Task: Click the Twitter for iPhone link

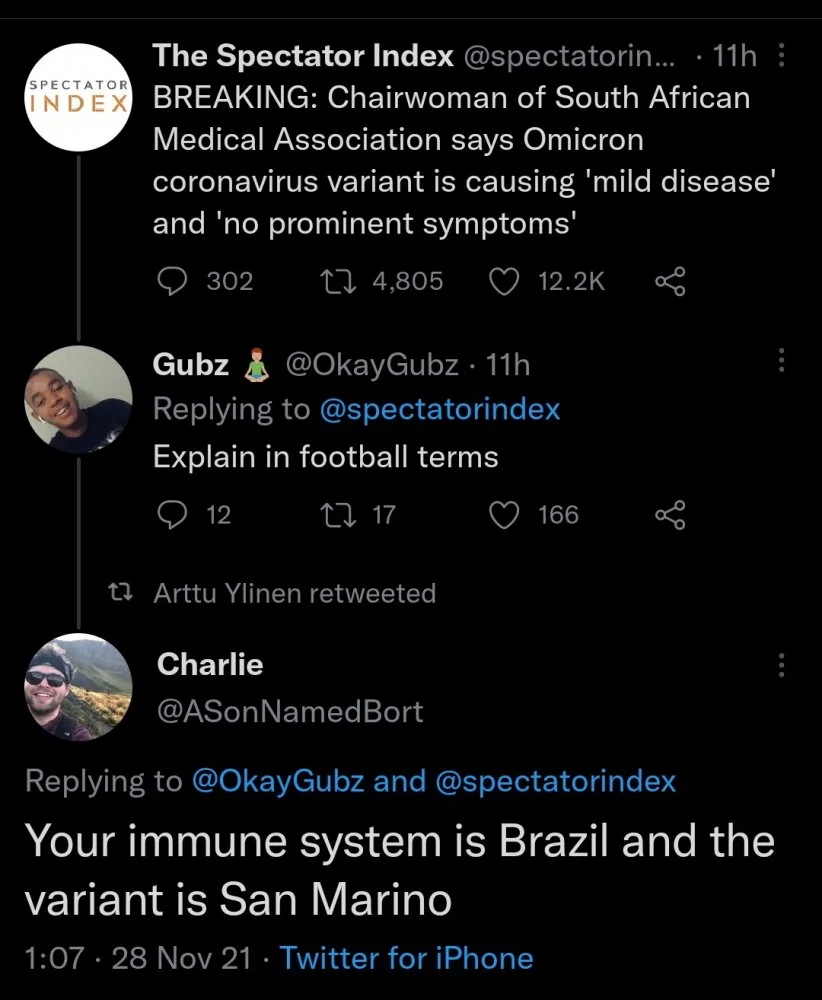Action: [x=406, y=958]
